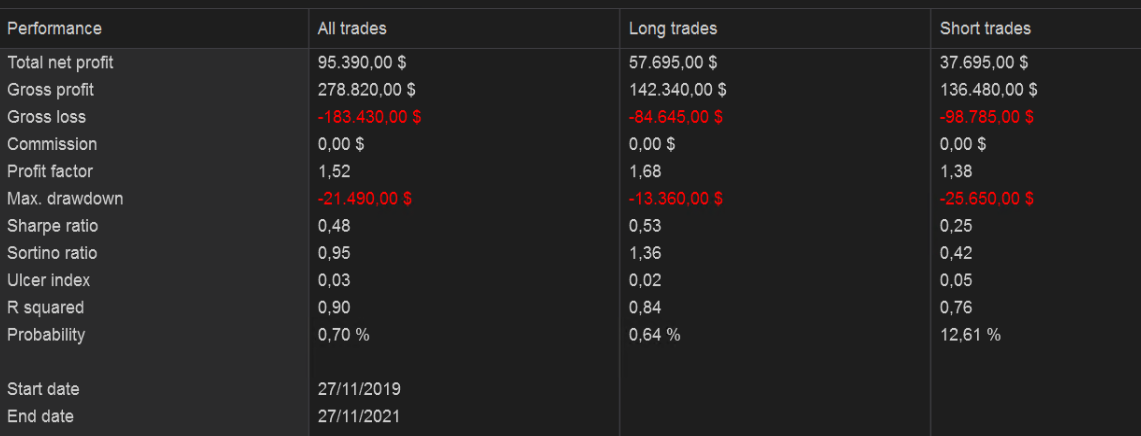Select Long trades Sortino ratio value 1,36
The height and width of the screenshot is (436, 1141).
coord(645,253)
